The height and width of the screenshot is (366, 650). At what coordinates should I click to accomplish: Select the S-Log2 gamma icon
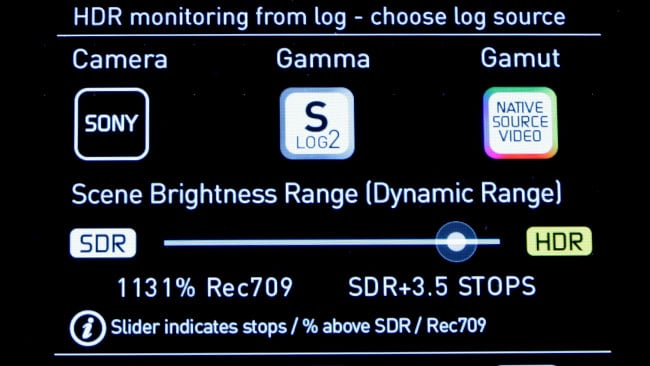point(317,123)
